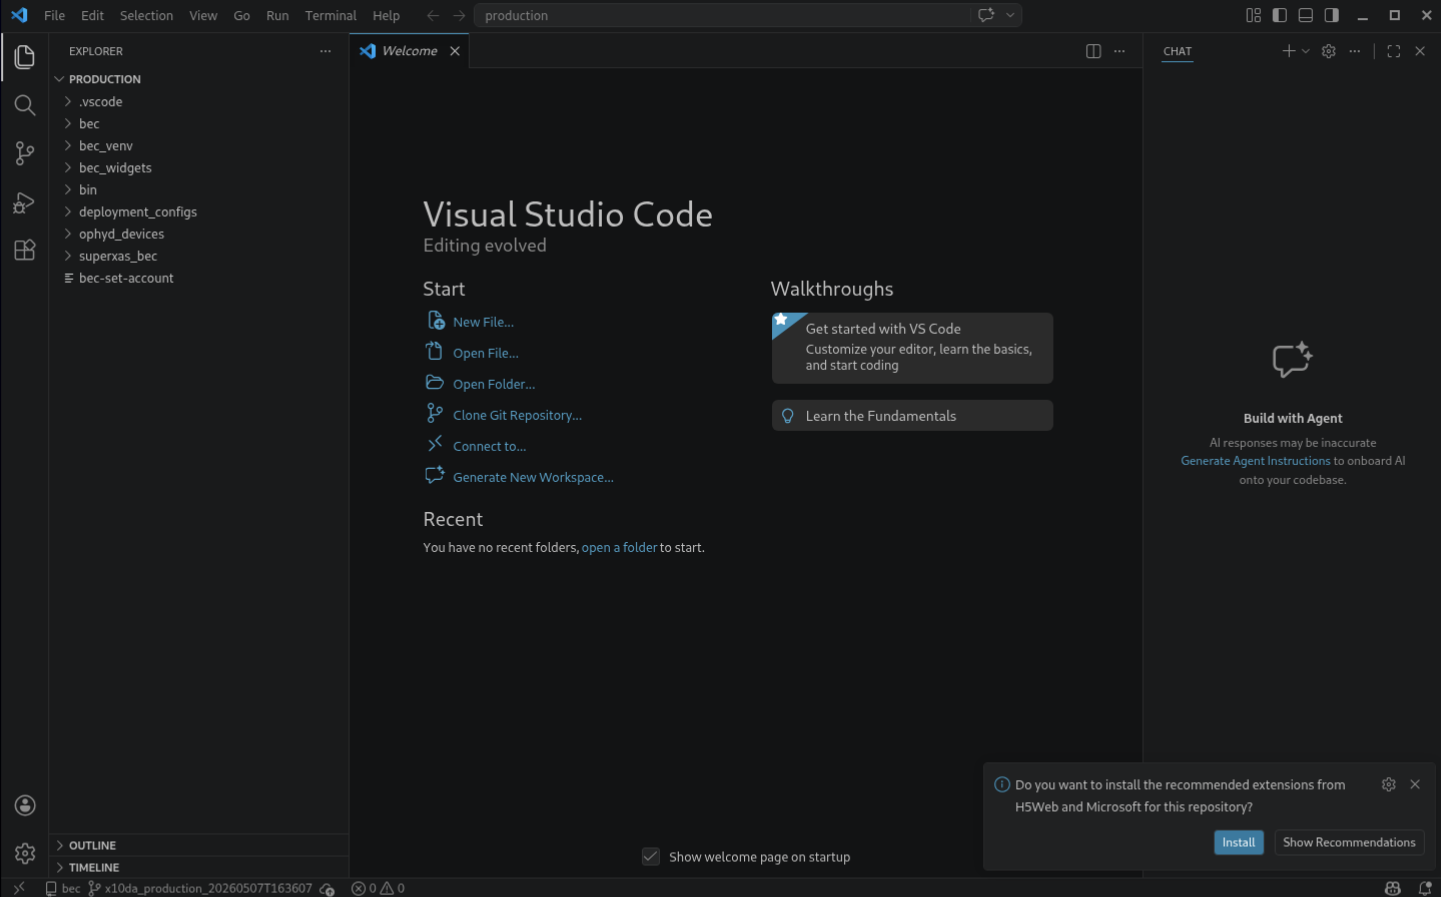Screen dimensions: 1441x897
Task: Expand the bec folder
Action: [199, 124]
